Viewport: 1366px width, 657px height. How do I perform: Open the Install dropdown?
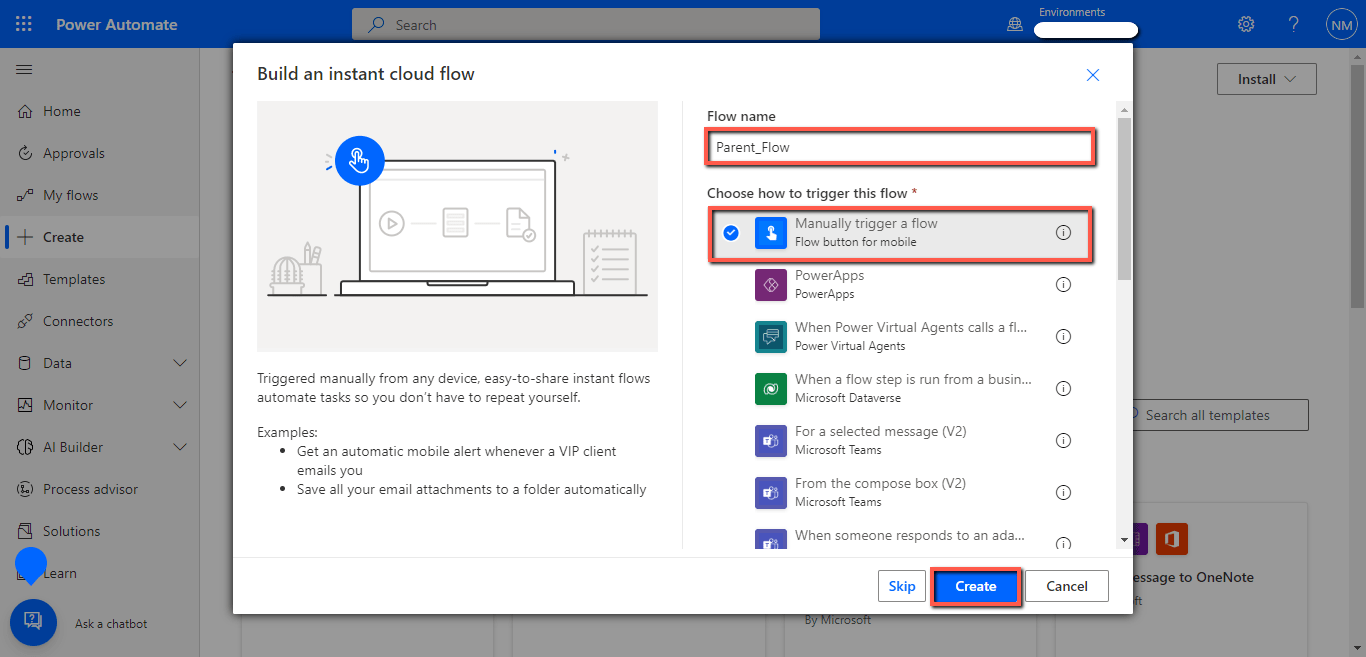1267,79
